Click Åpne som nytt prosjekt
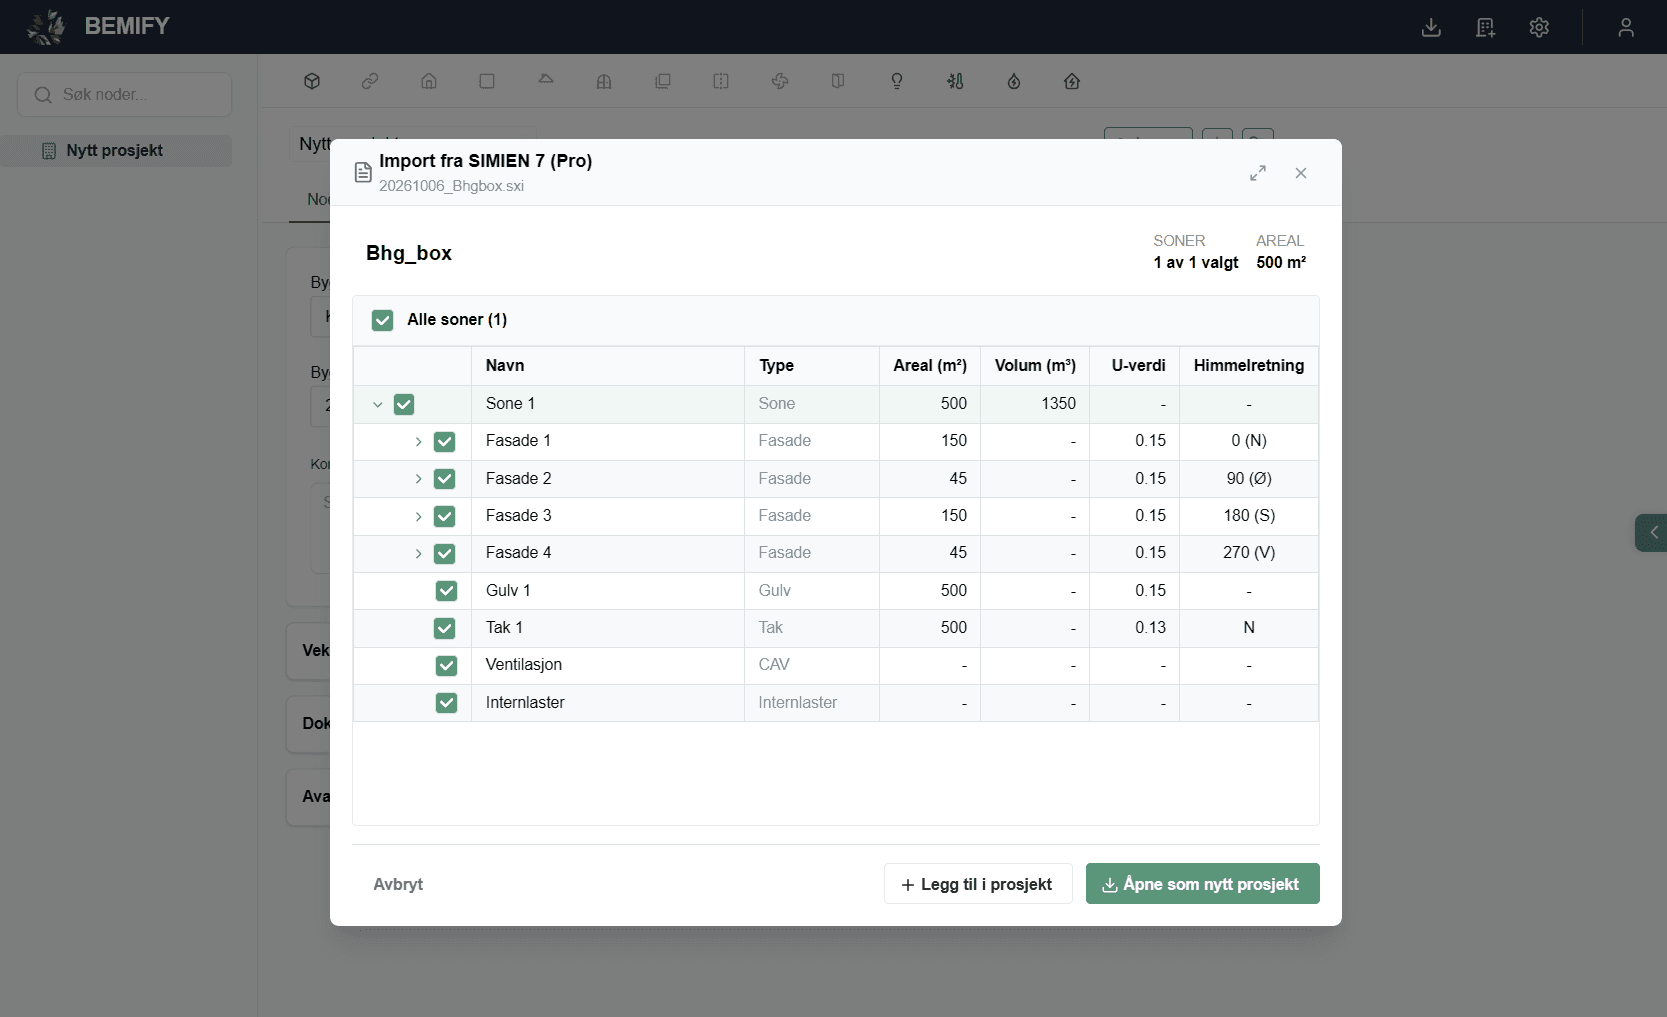The image size is (1667, 1017). pos(1203,884)
